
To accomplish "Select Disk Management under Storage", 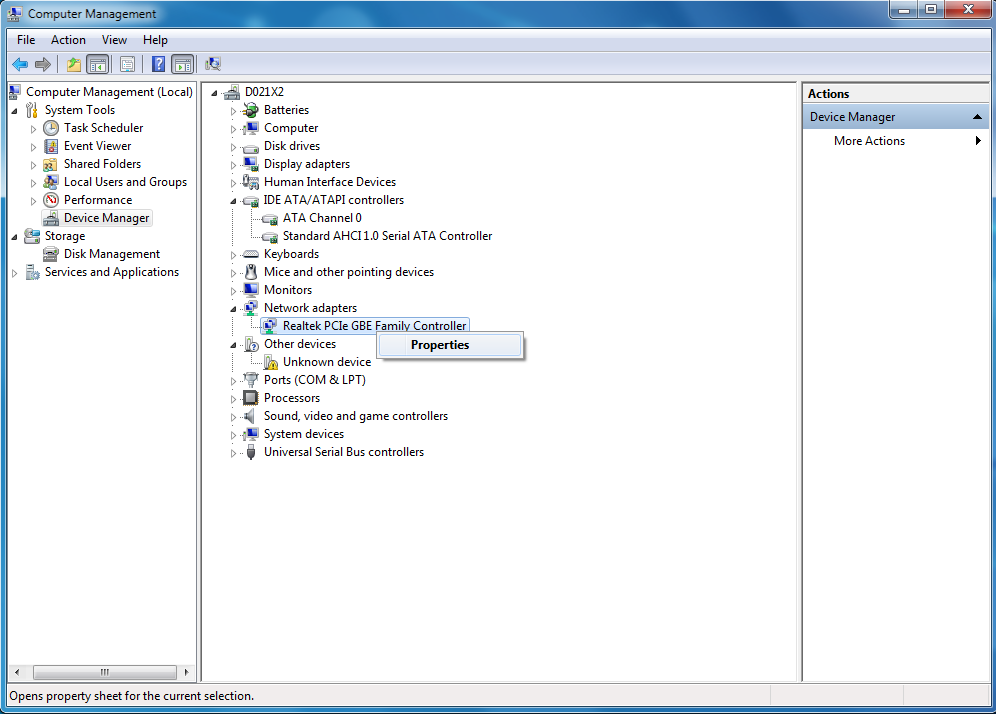I will (x=112, y=254).
